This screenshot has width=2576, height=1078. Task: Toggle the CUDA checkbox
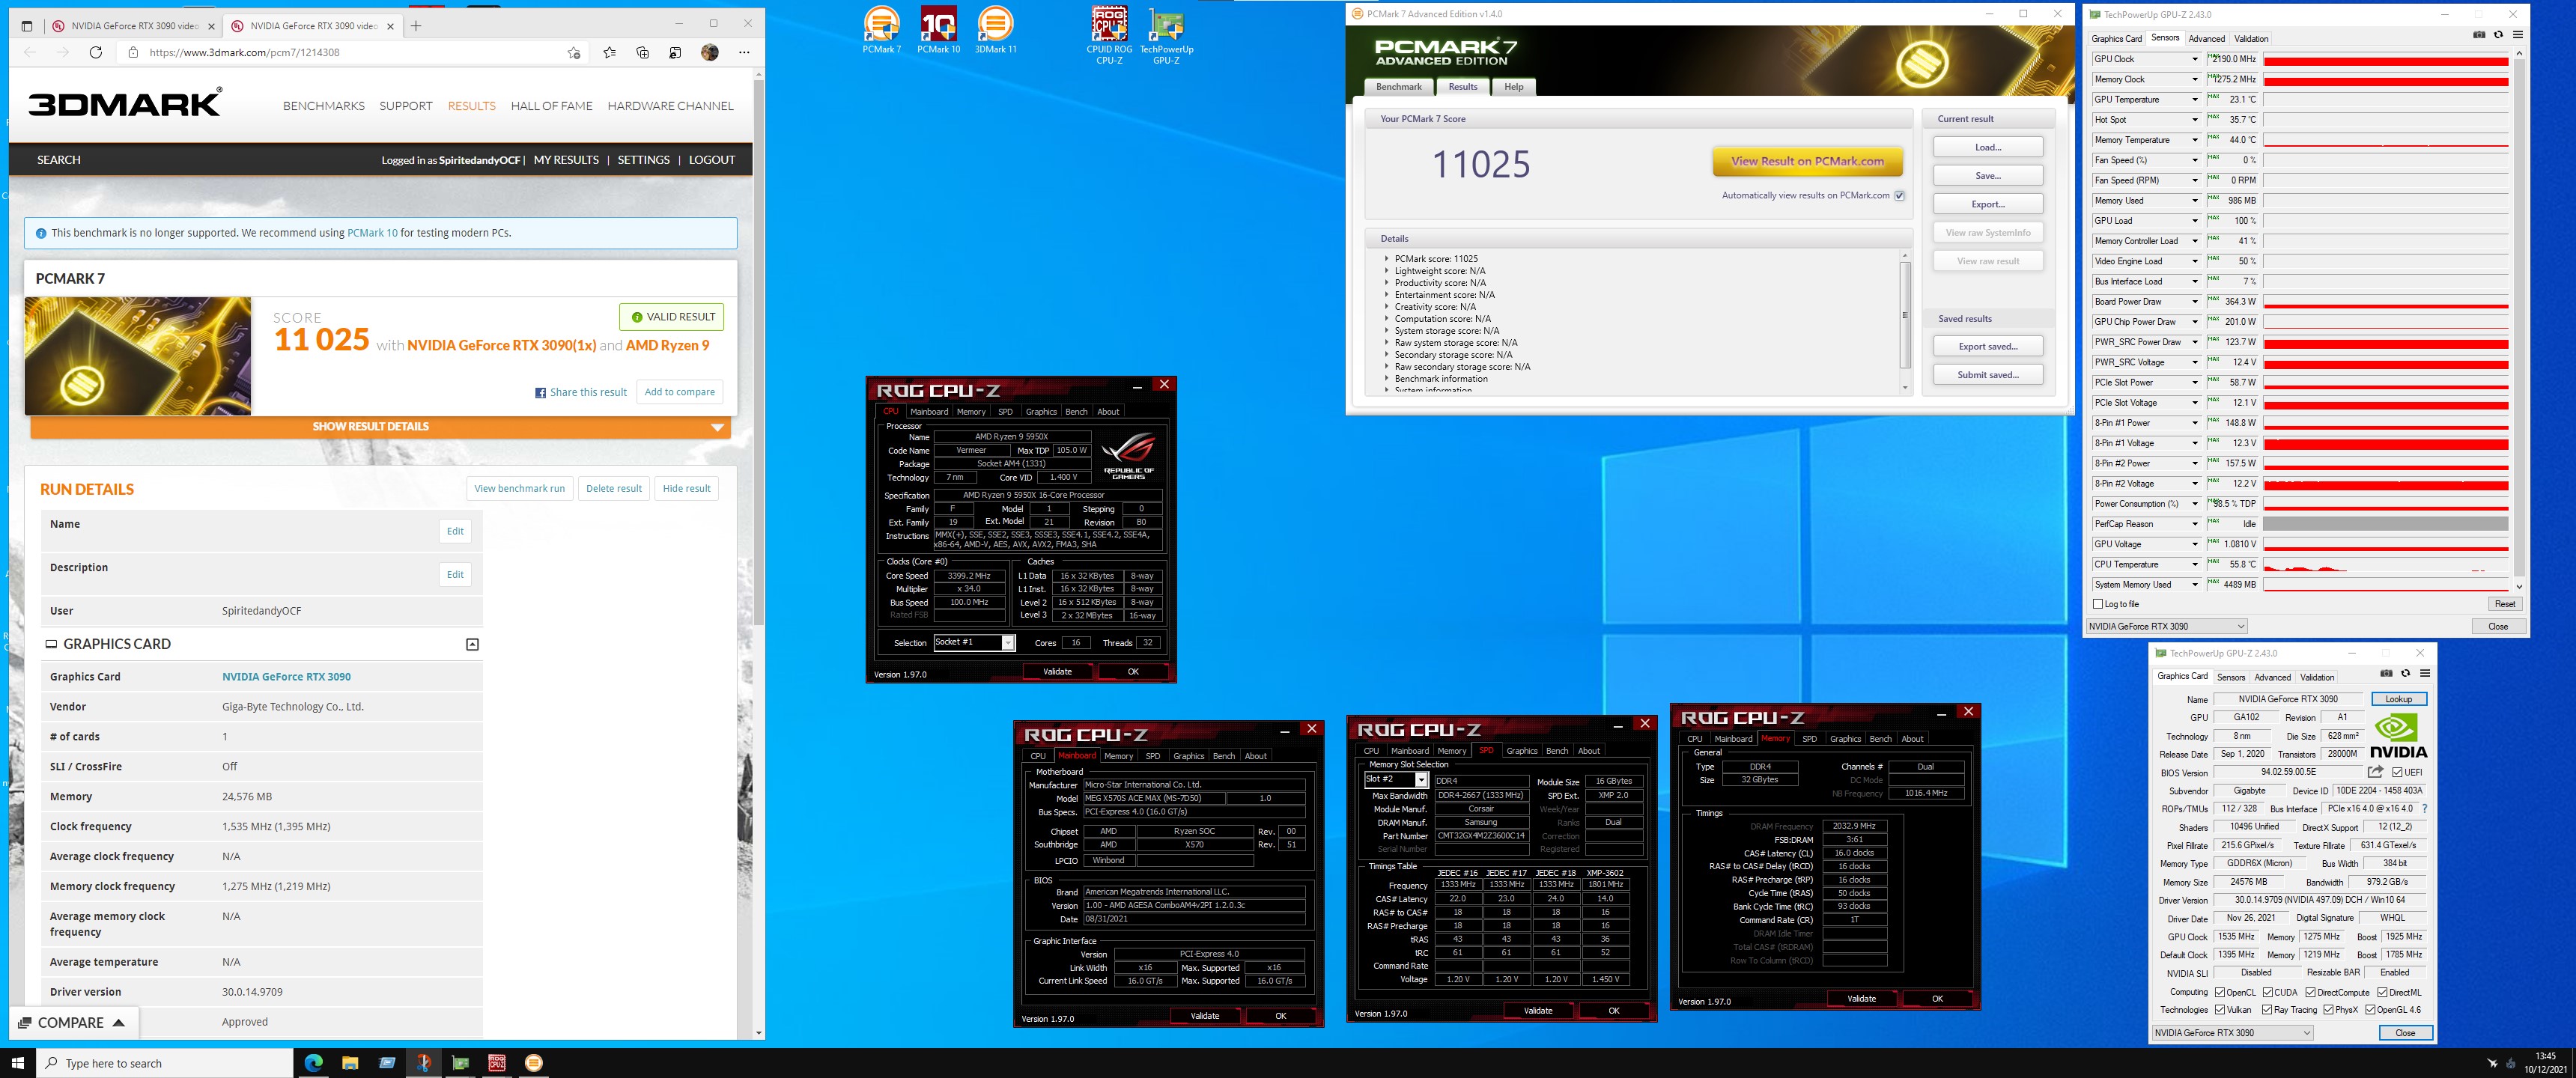pyautogui.click(x=2267, y=992)
